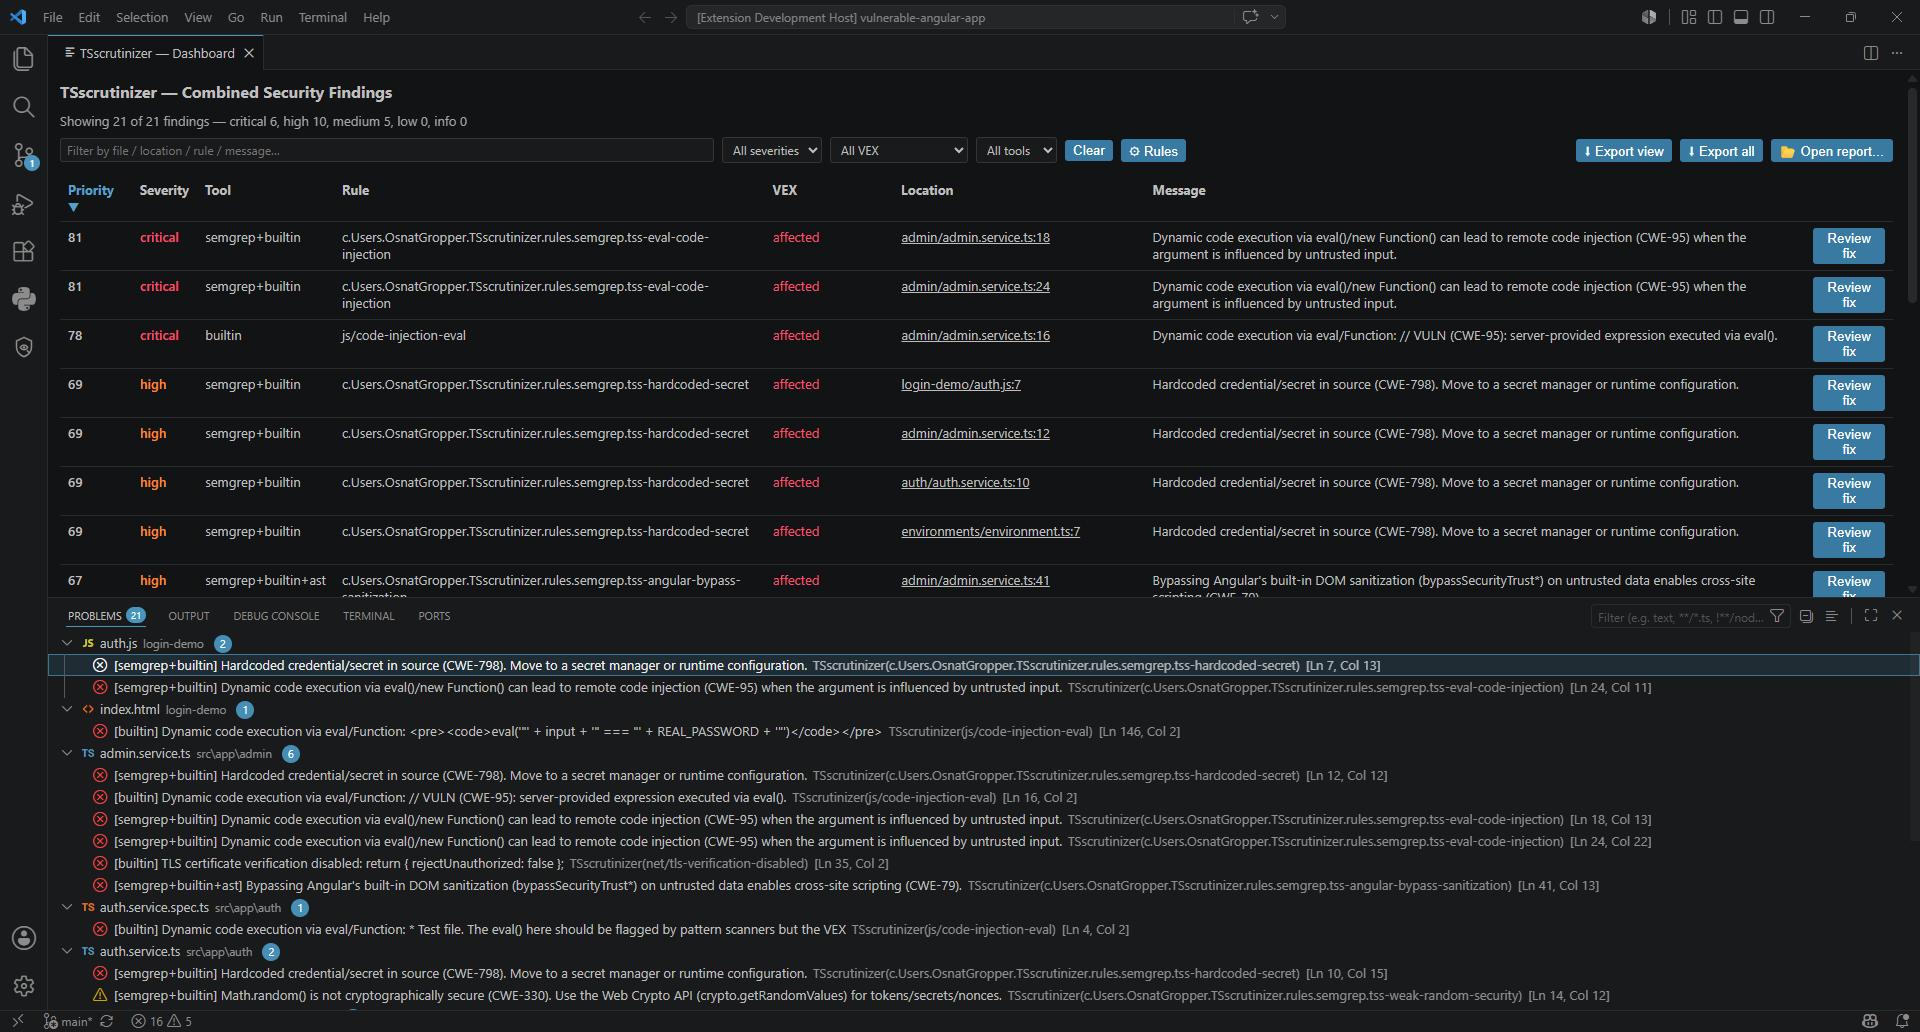The image size is (1920, 1032).
Task: Close the TSscrutinizer Dashboard tab
Action: [x=249, y=53]
